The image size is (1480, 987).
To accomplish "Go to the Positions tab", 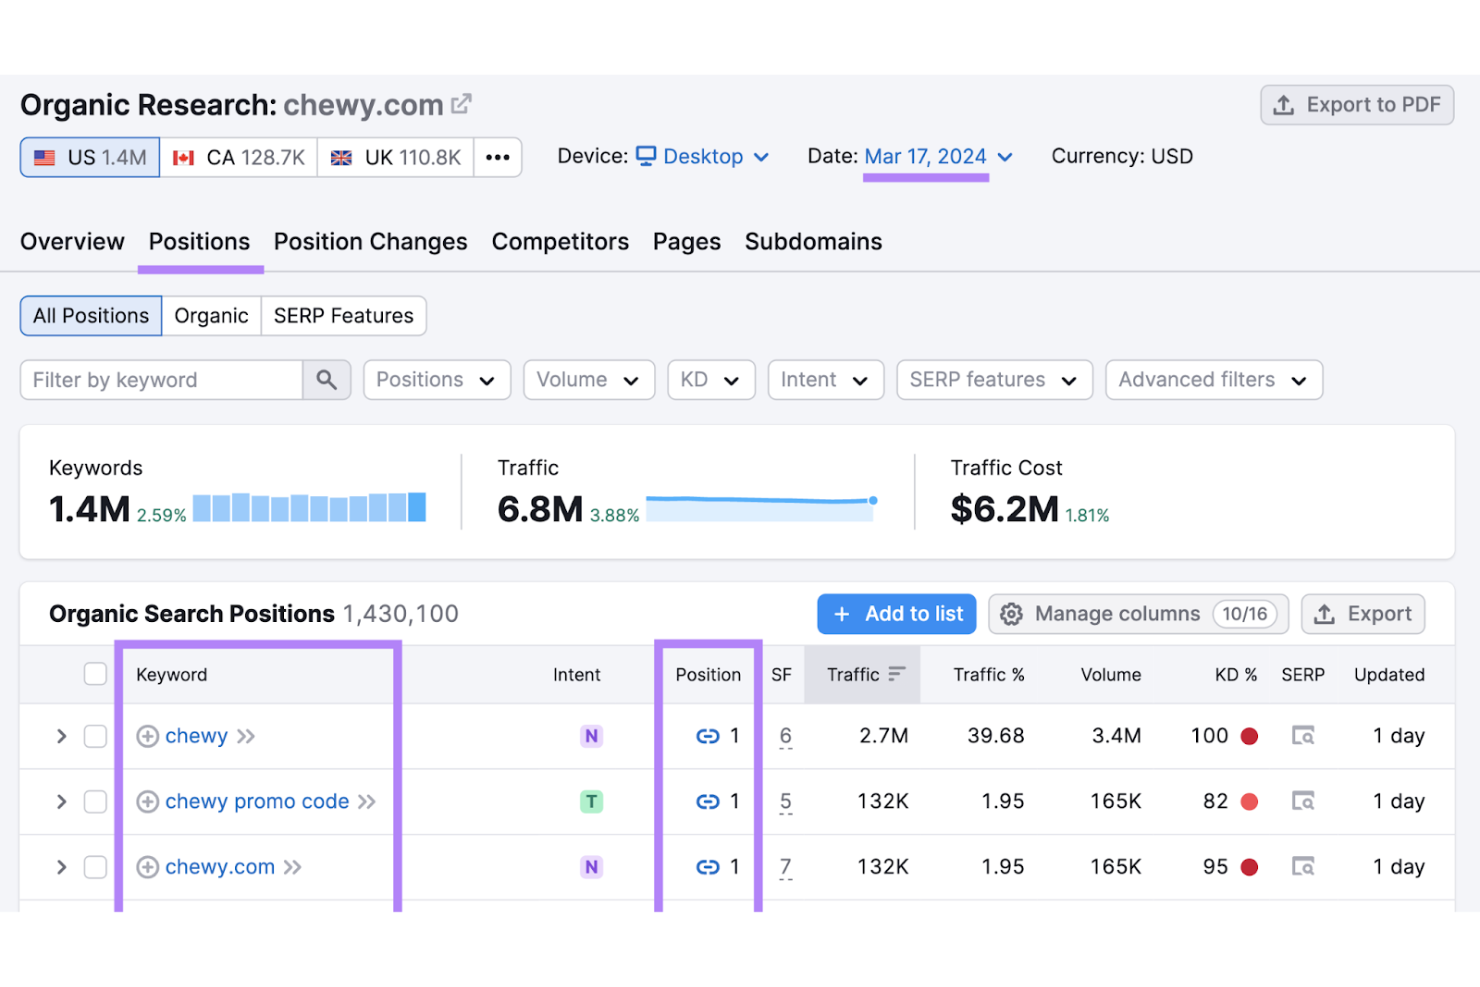I will pos(199,242).
